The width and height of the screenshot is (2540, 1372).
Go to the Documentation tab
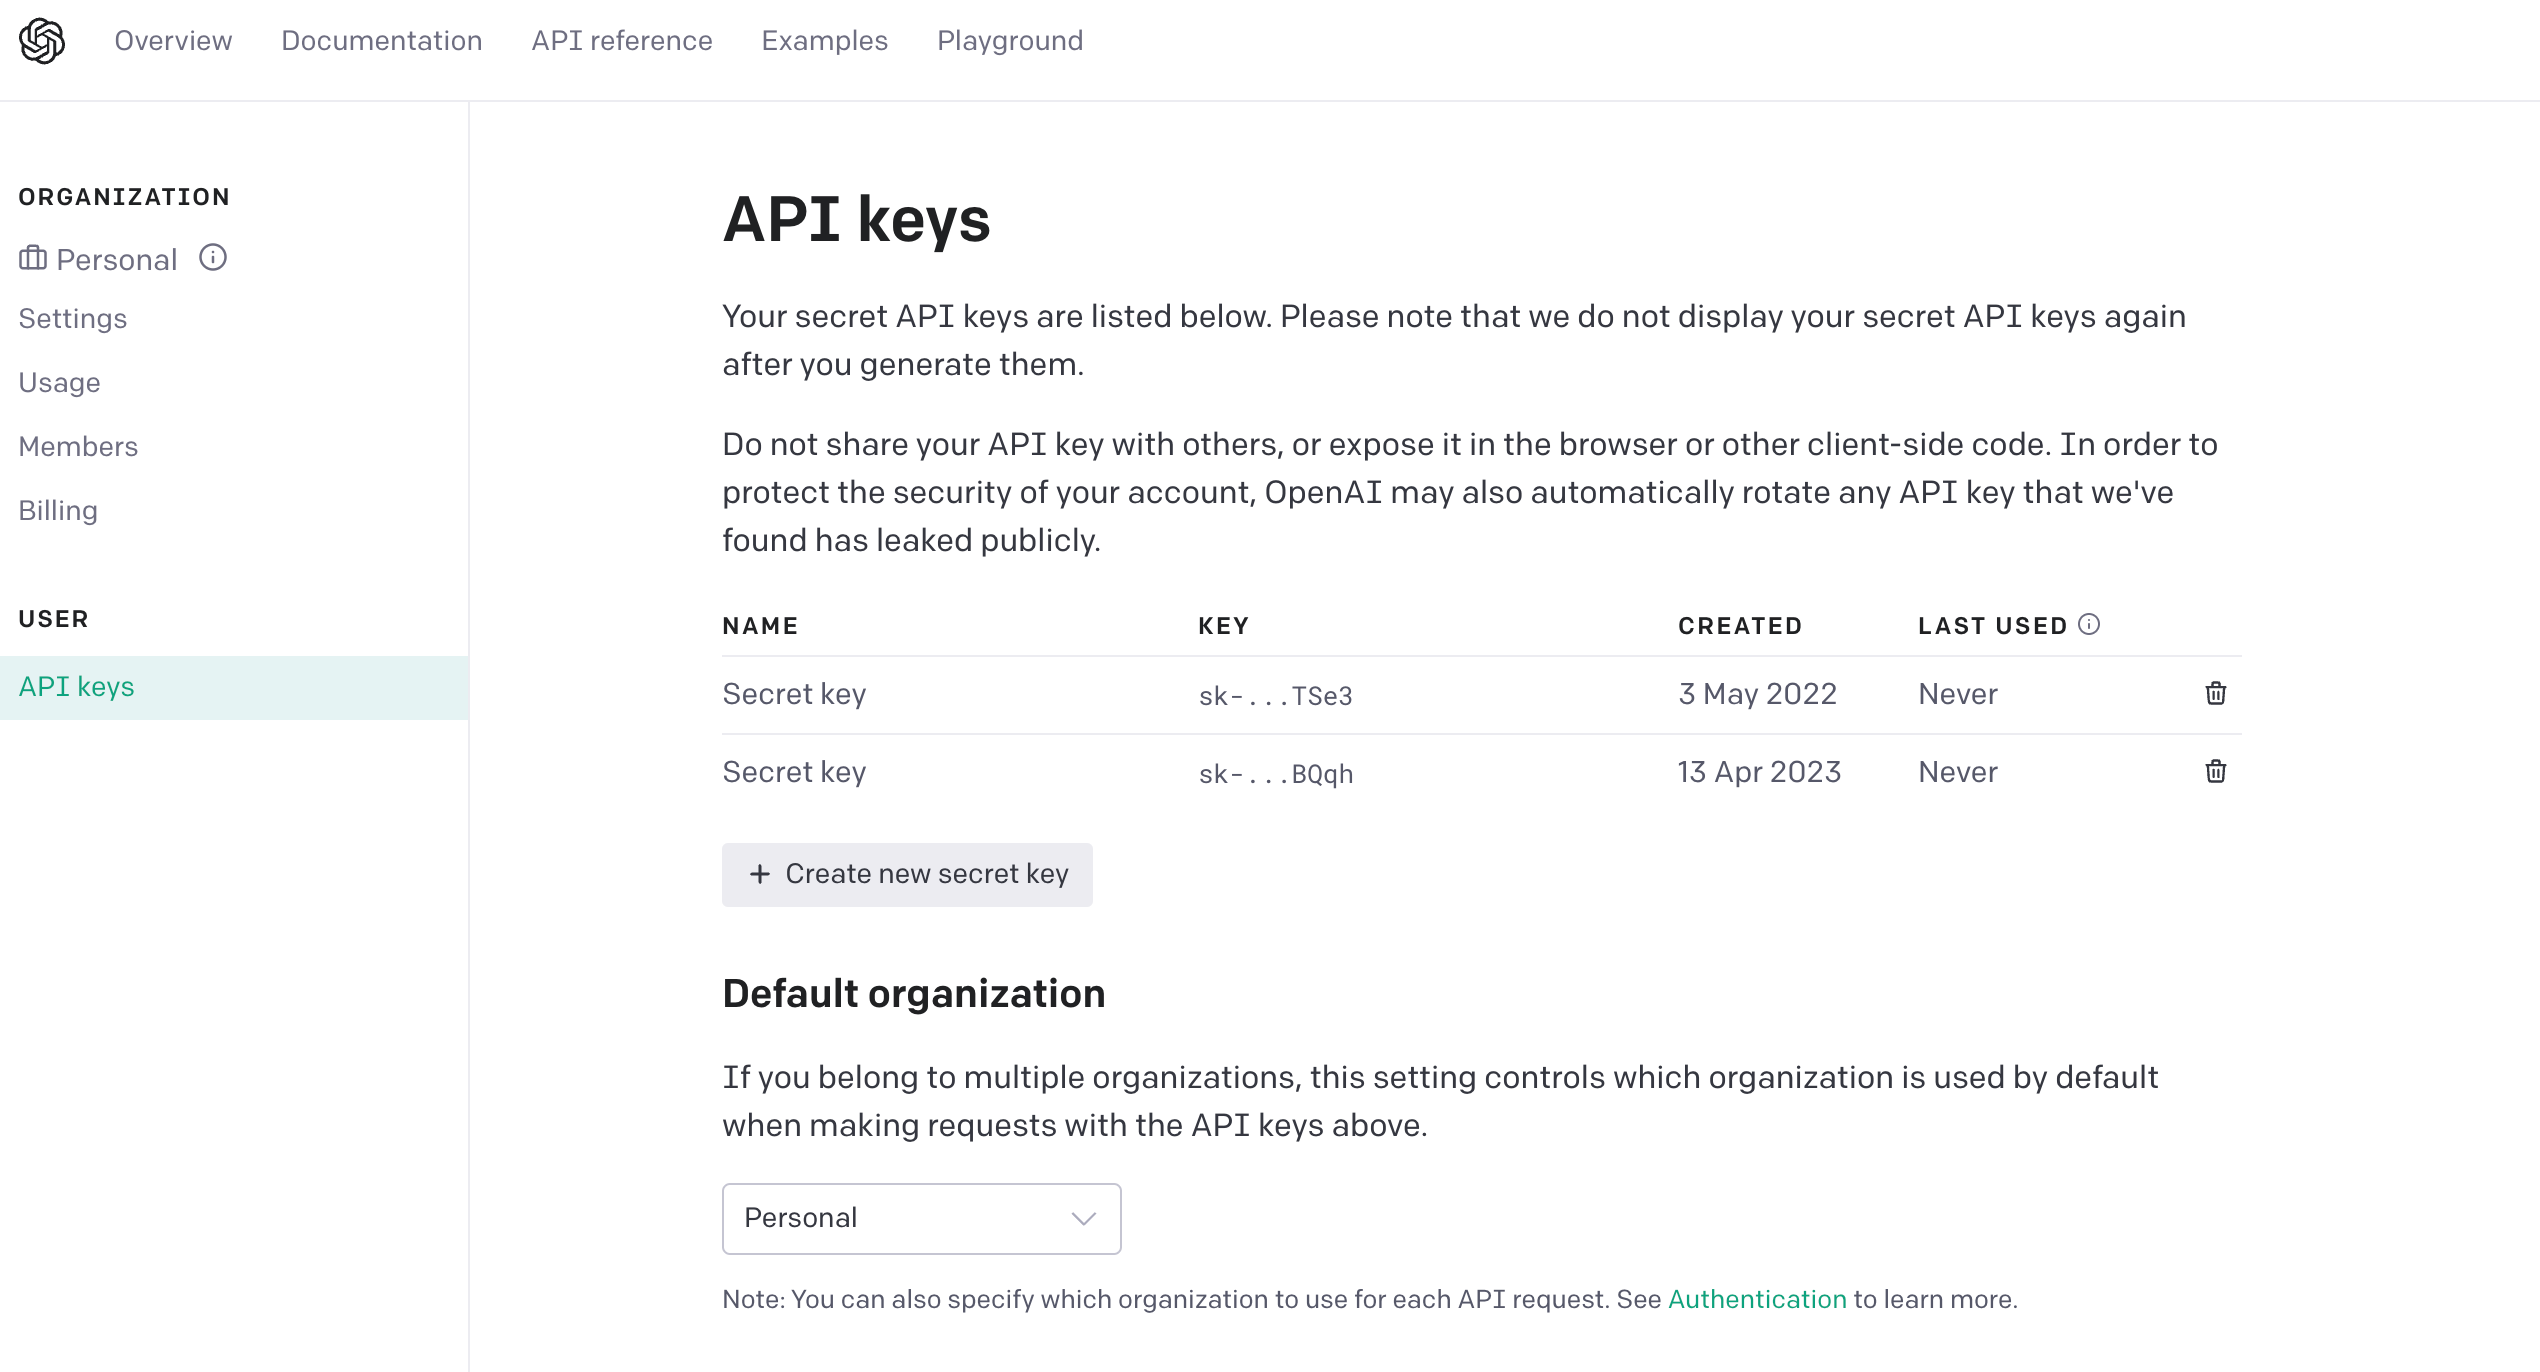381,41
